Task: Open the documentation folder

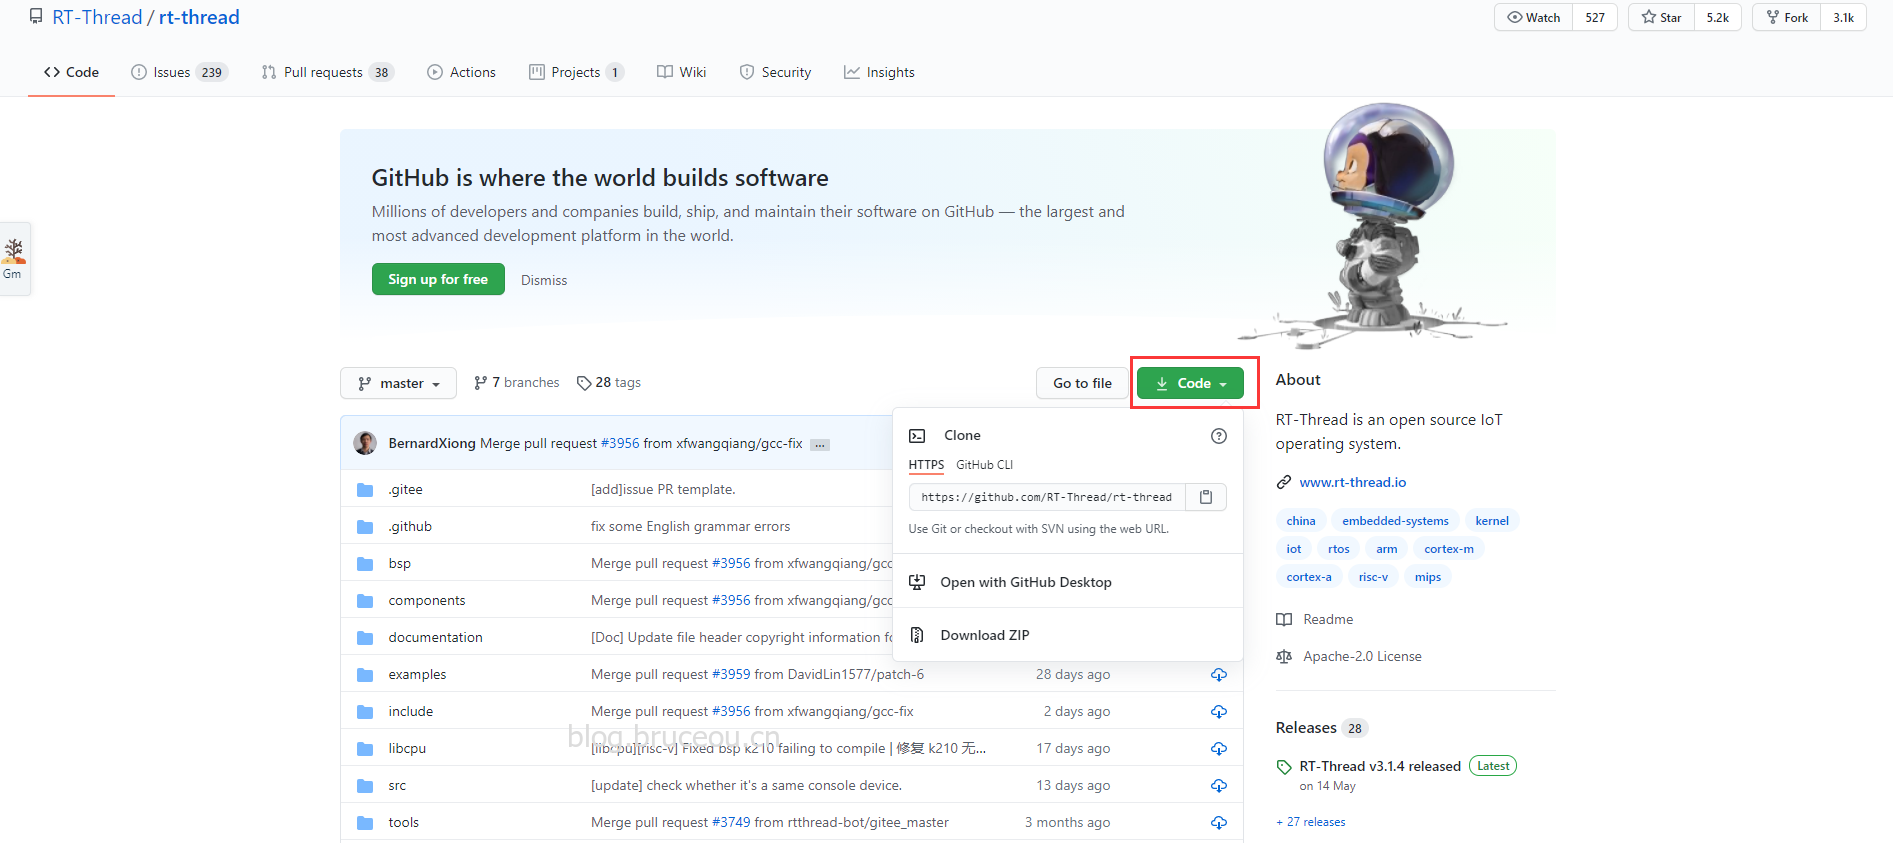Action: (435, 638)
